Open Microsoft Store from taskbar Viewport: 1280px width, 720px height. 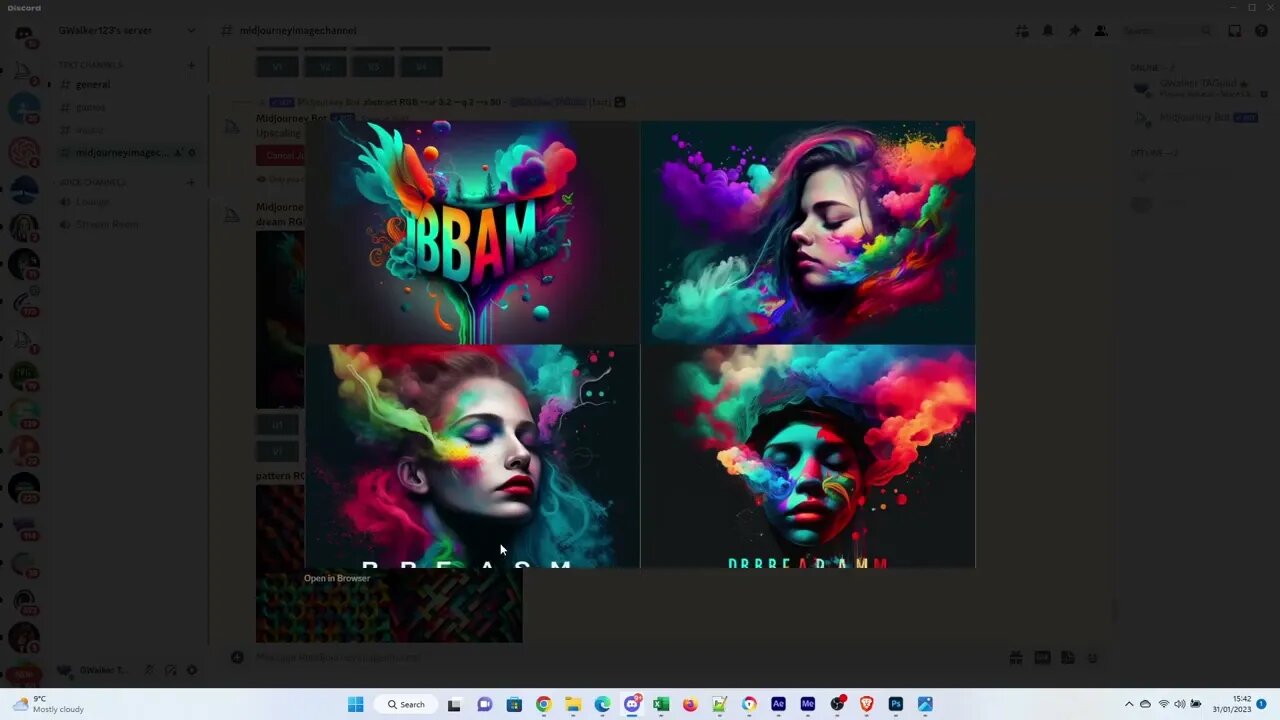tap(514, 704)
